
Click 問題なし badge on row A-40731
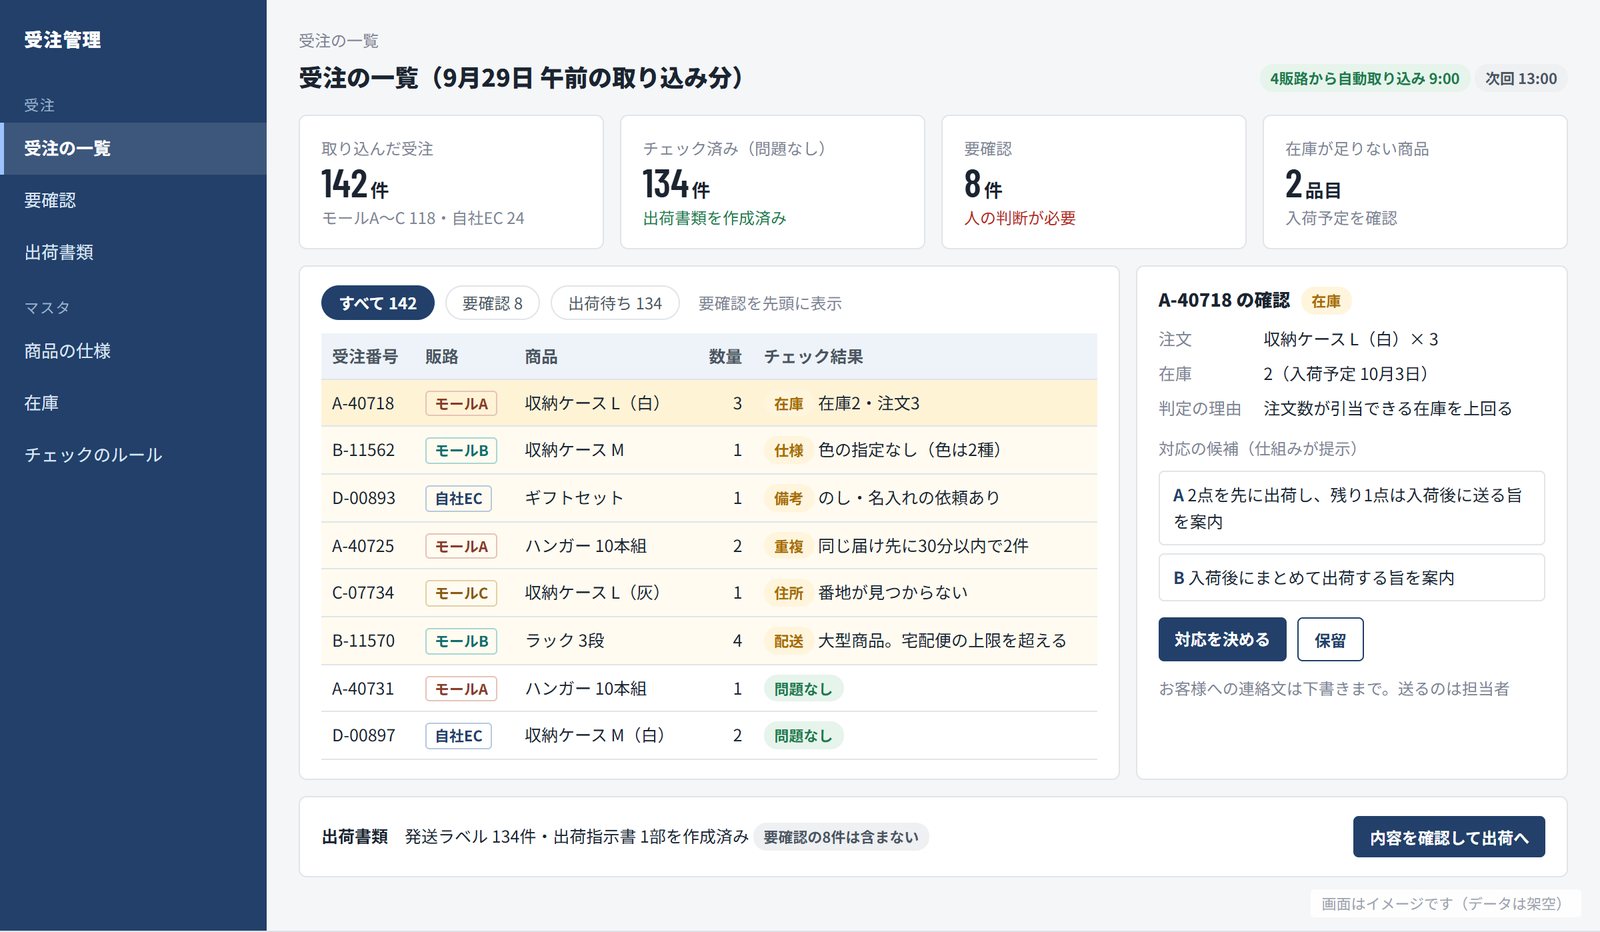click(x=803, y=688)
